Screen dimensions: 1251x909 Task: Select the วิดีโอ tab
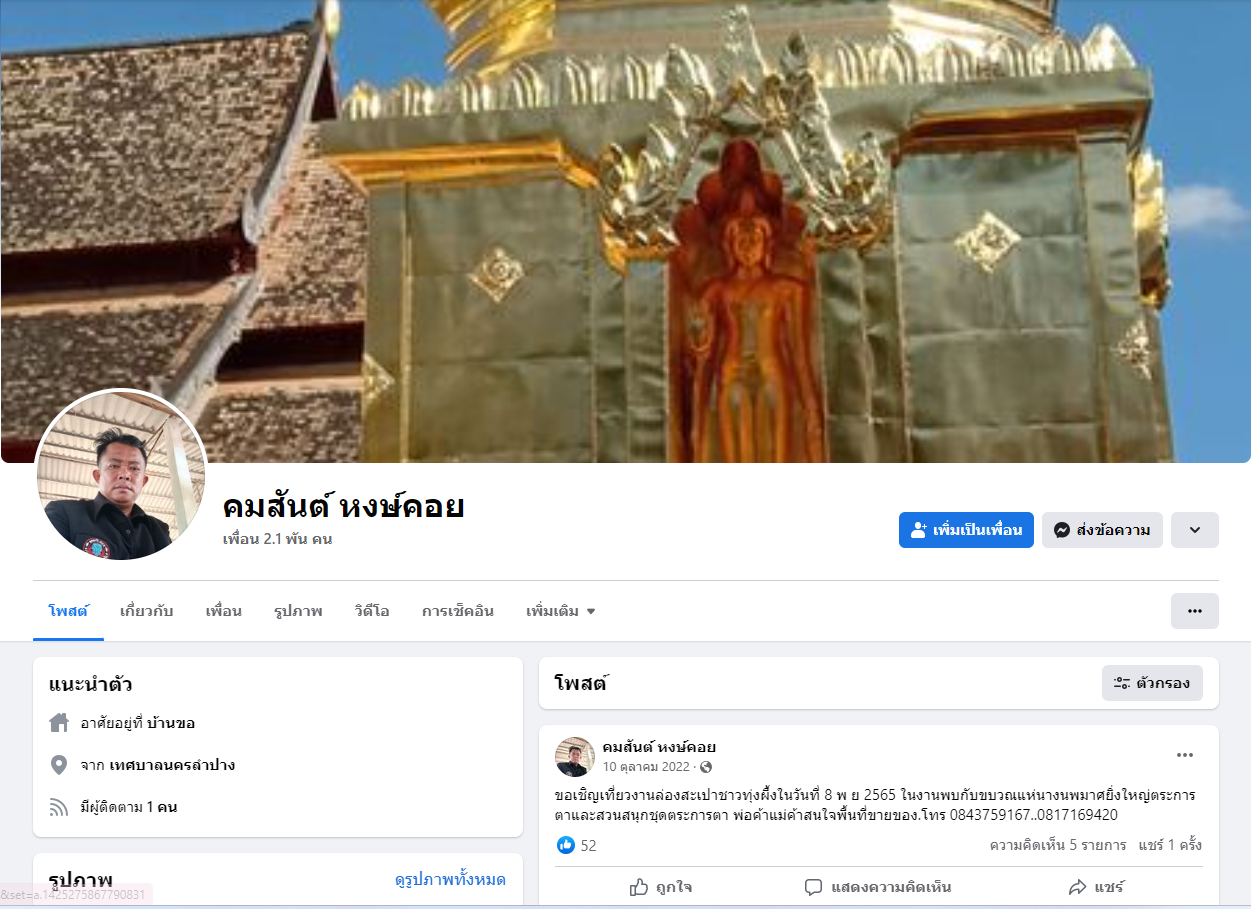click(371, 611)
